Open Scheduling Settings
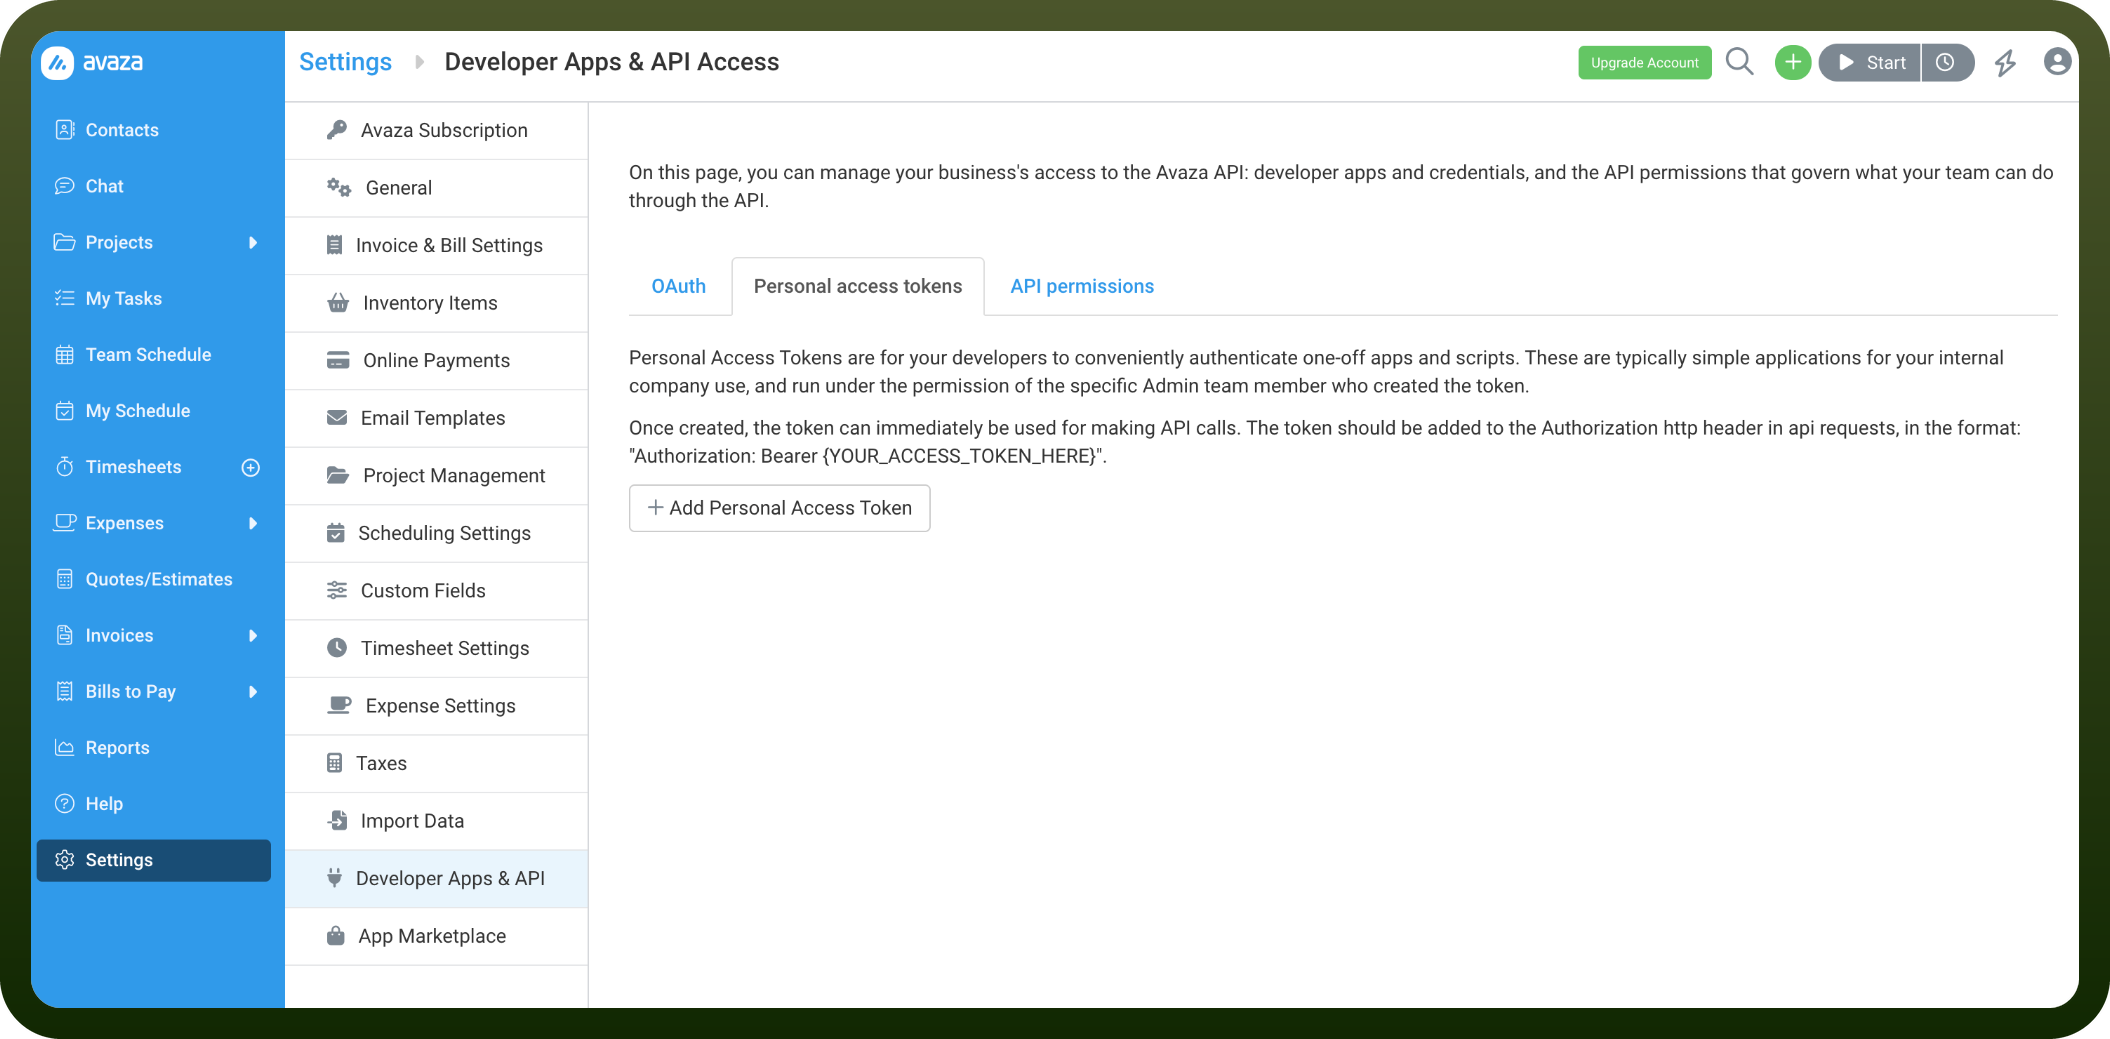This screenshot has width=2110, height=1039. [x=436, y=534]
